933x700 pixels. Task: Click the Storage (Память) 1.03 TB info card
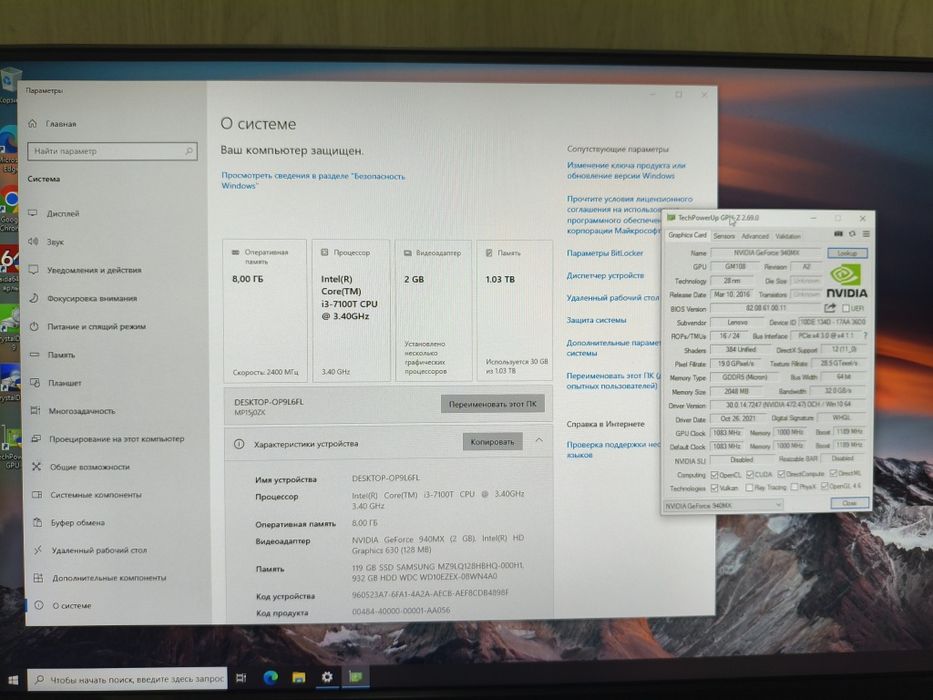point(515,310)
